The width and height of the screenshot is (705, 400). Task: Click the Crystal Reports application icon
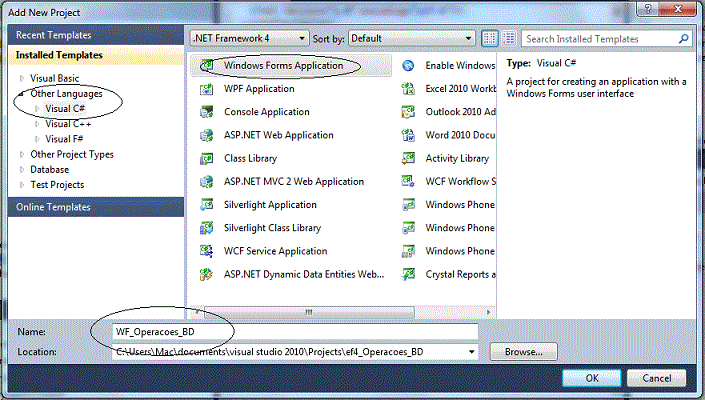(408, 275)
